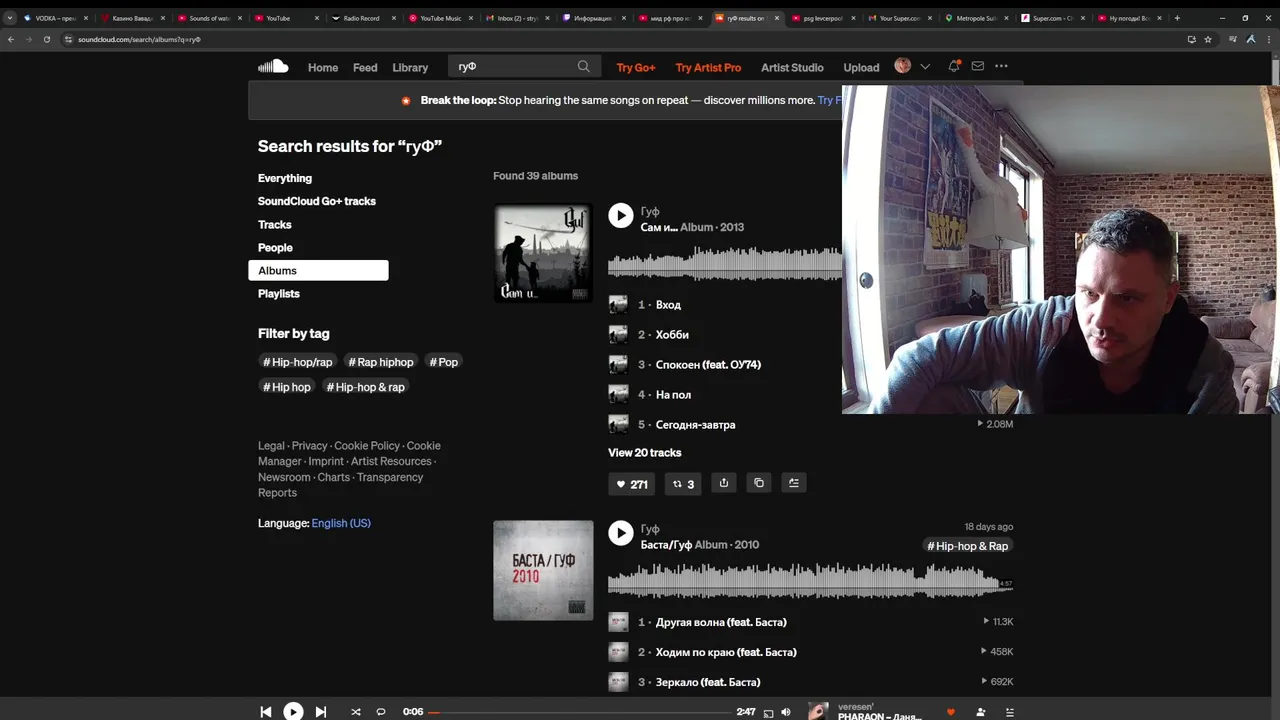This screenshot has width=1280, height=720.
Task: Like the Сам и... album (271)
Action: pos(631,484)
